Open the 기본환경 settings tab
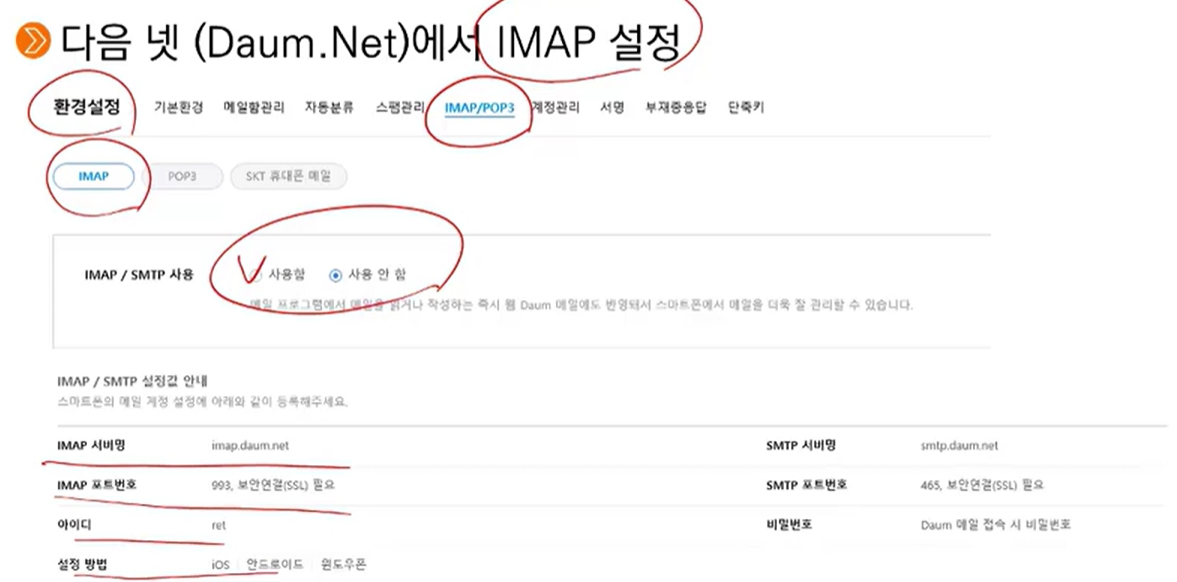Screen dimensions: 1177x582 pos(178,107)
